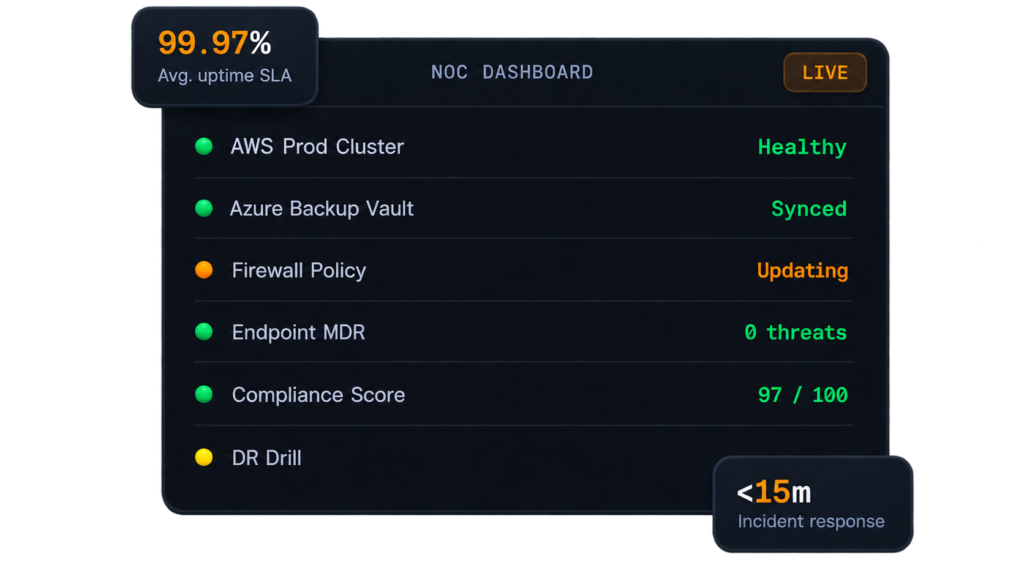Click the green dot next to Endpoint MDR
This screenshot has width=1024, height=576.
click(204, 332)
